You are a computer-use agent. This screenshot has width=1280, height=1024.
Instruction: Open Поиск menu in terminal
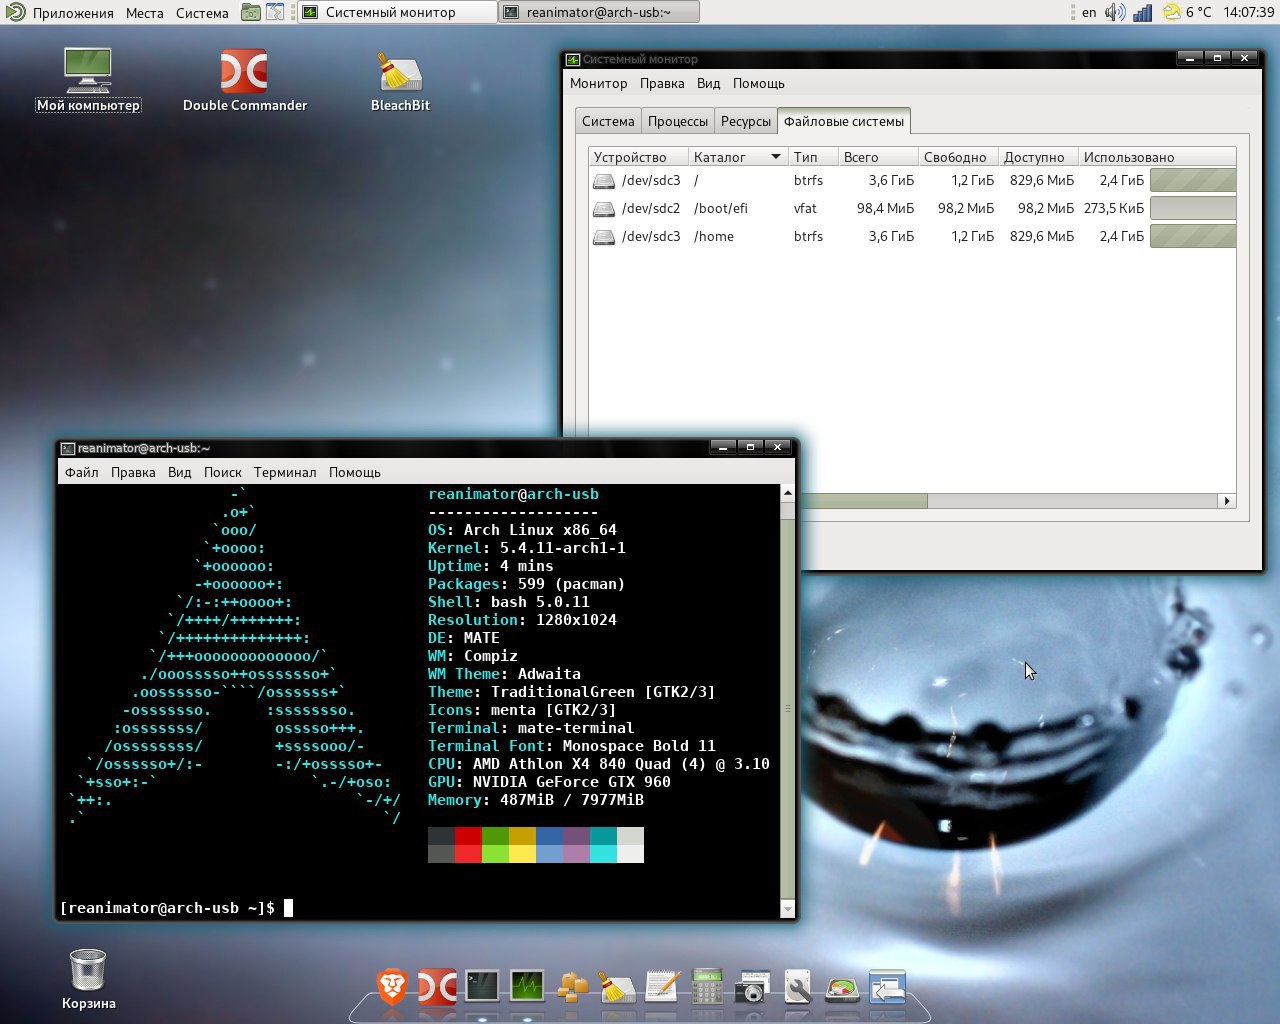point(223,472)
